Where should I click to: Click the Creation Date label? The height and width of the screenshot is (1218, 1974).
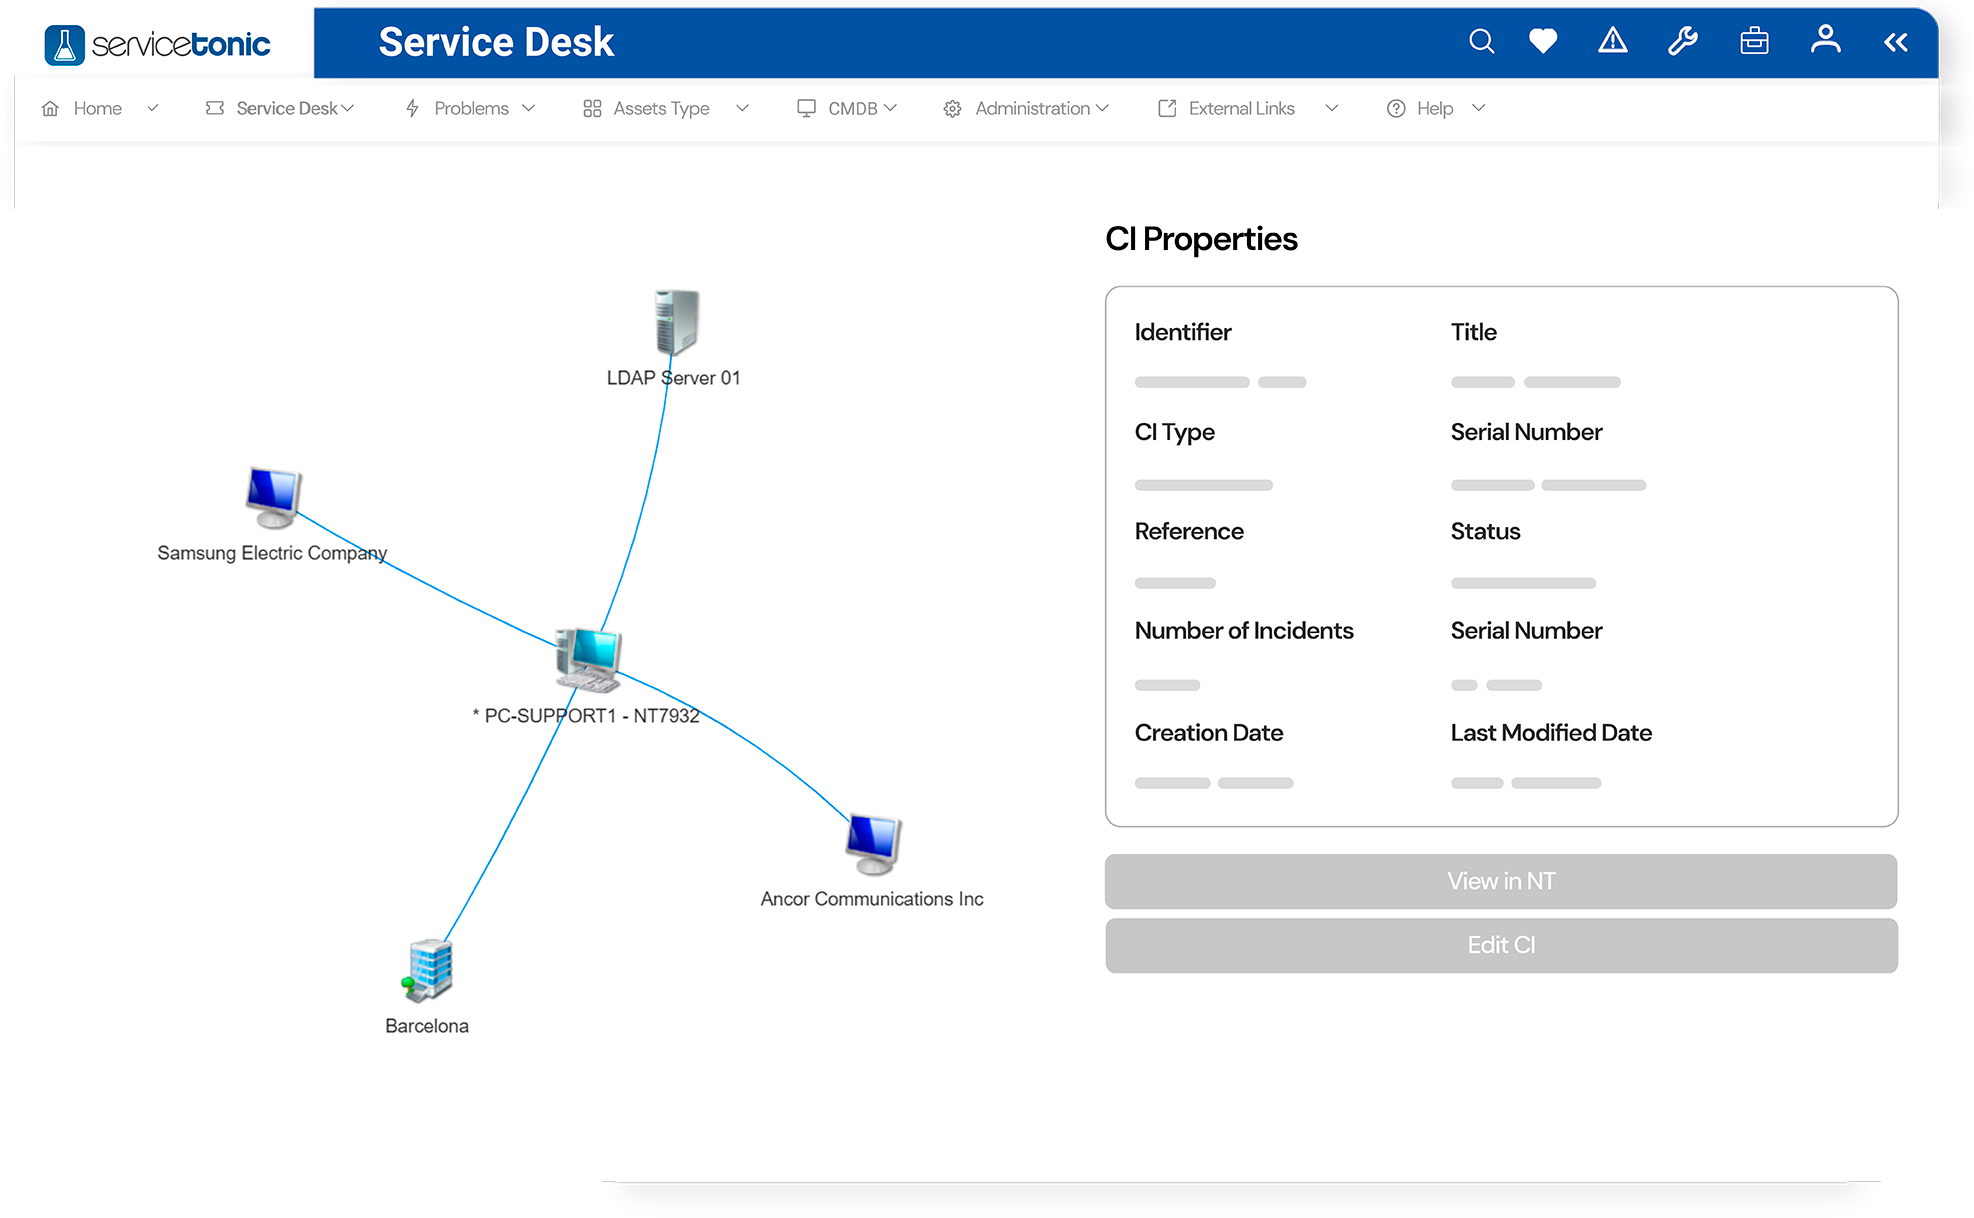pyautogui.click(x=1209, y=733)
